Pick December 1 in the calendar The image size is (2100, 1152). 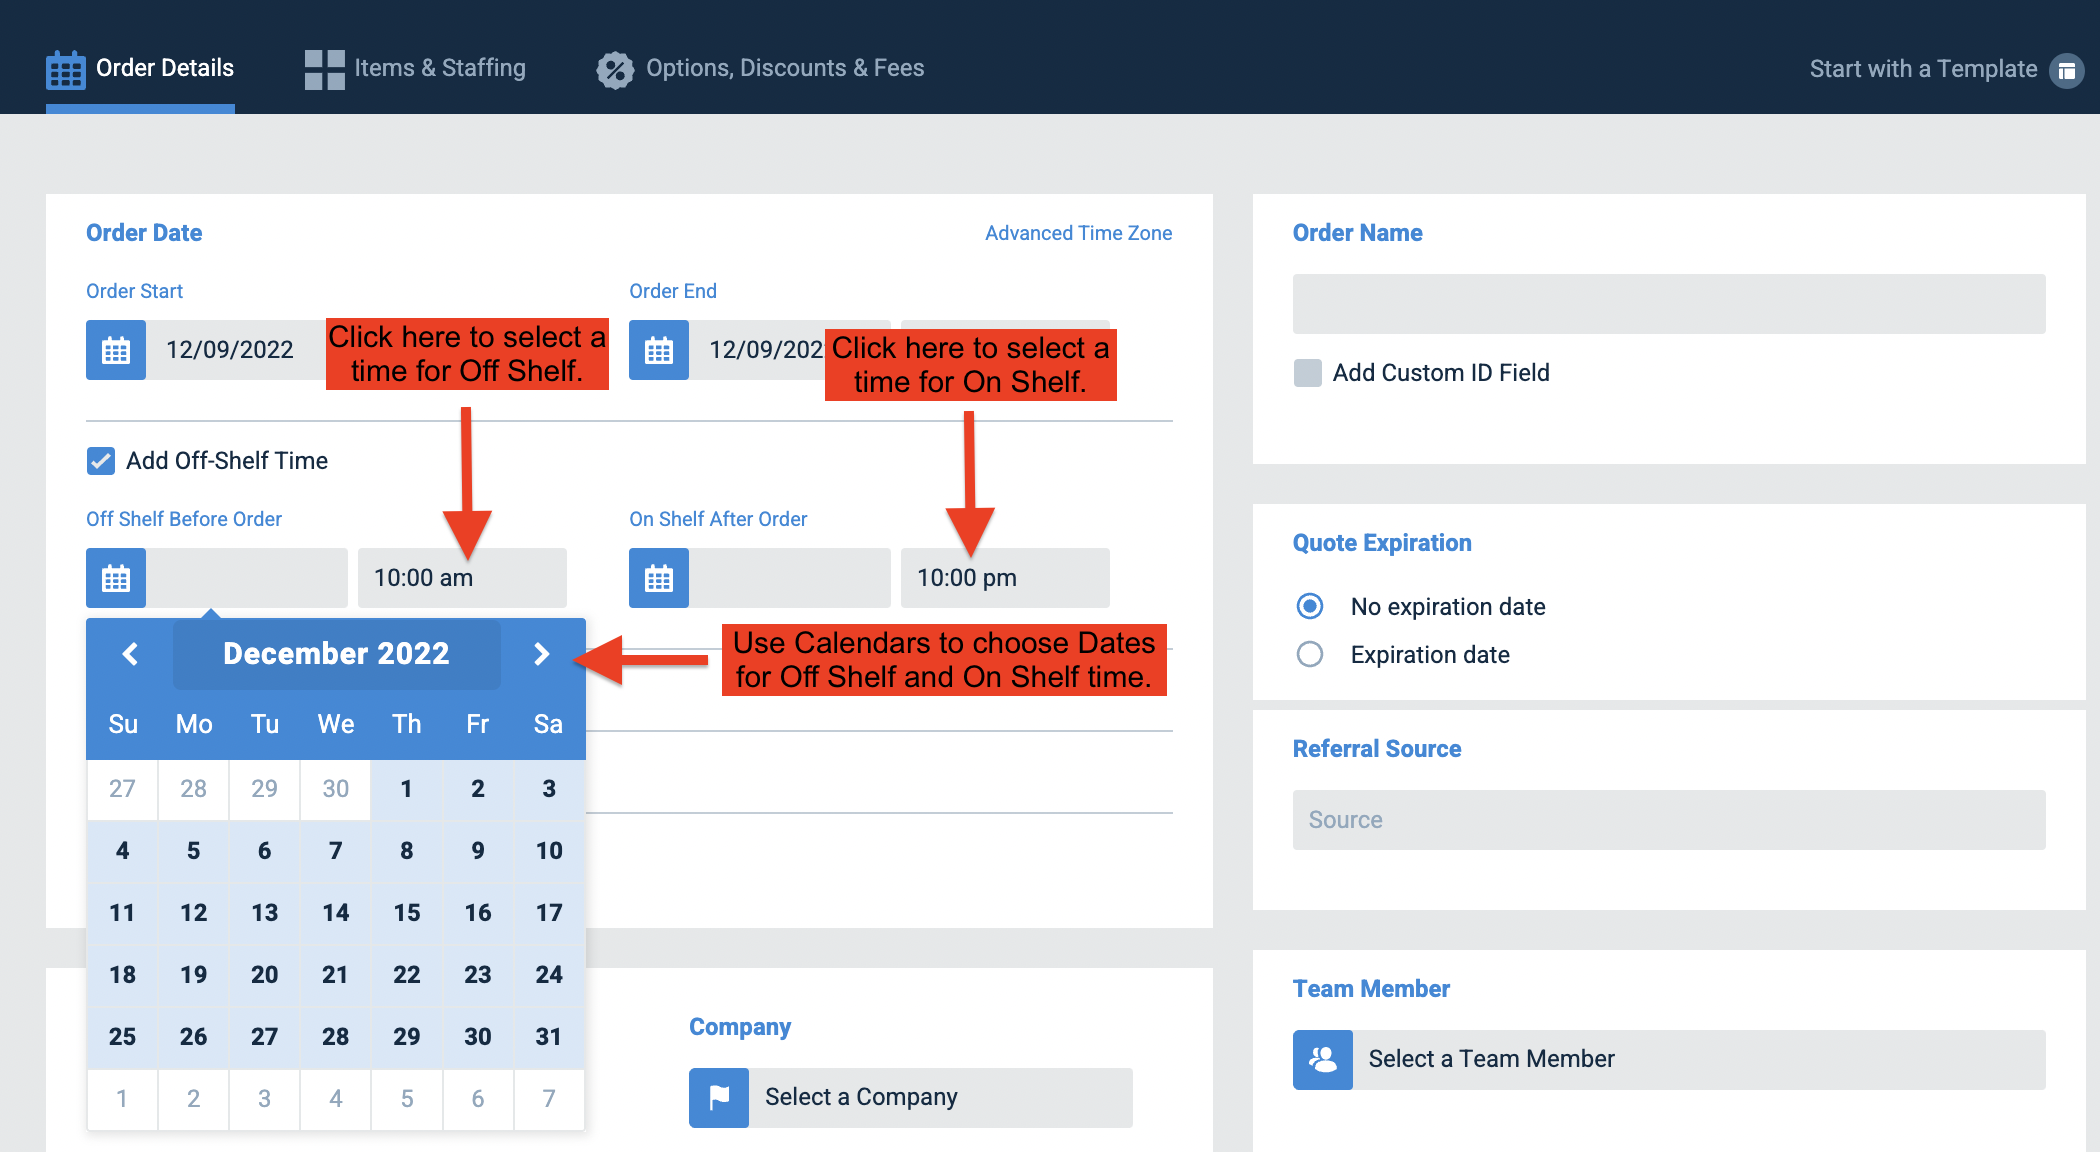[406, 789]
